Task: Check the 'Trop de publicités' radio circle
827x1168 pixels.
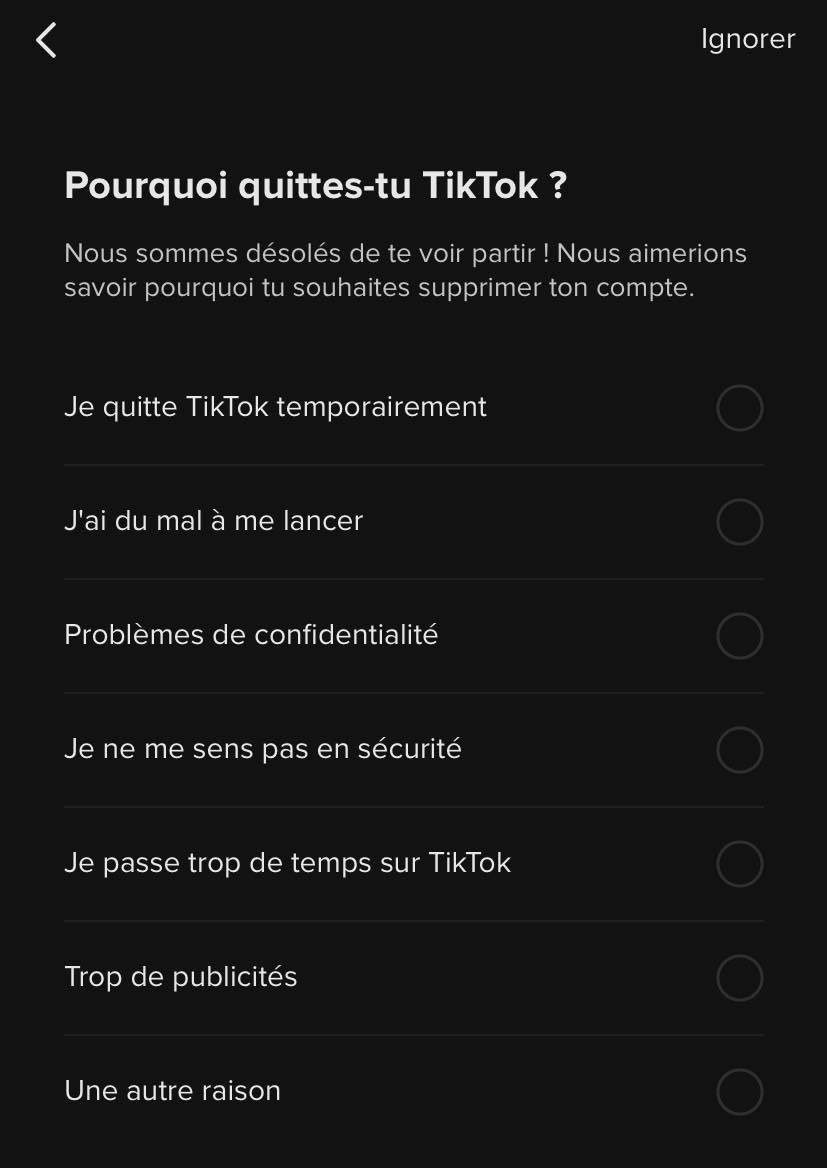Action: coord(739,978)
